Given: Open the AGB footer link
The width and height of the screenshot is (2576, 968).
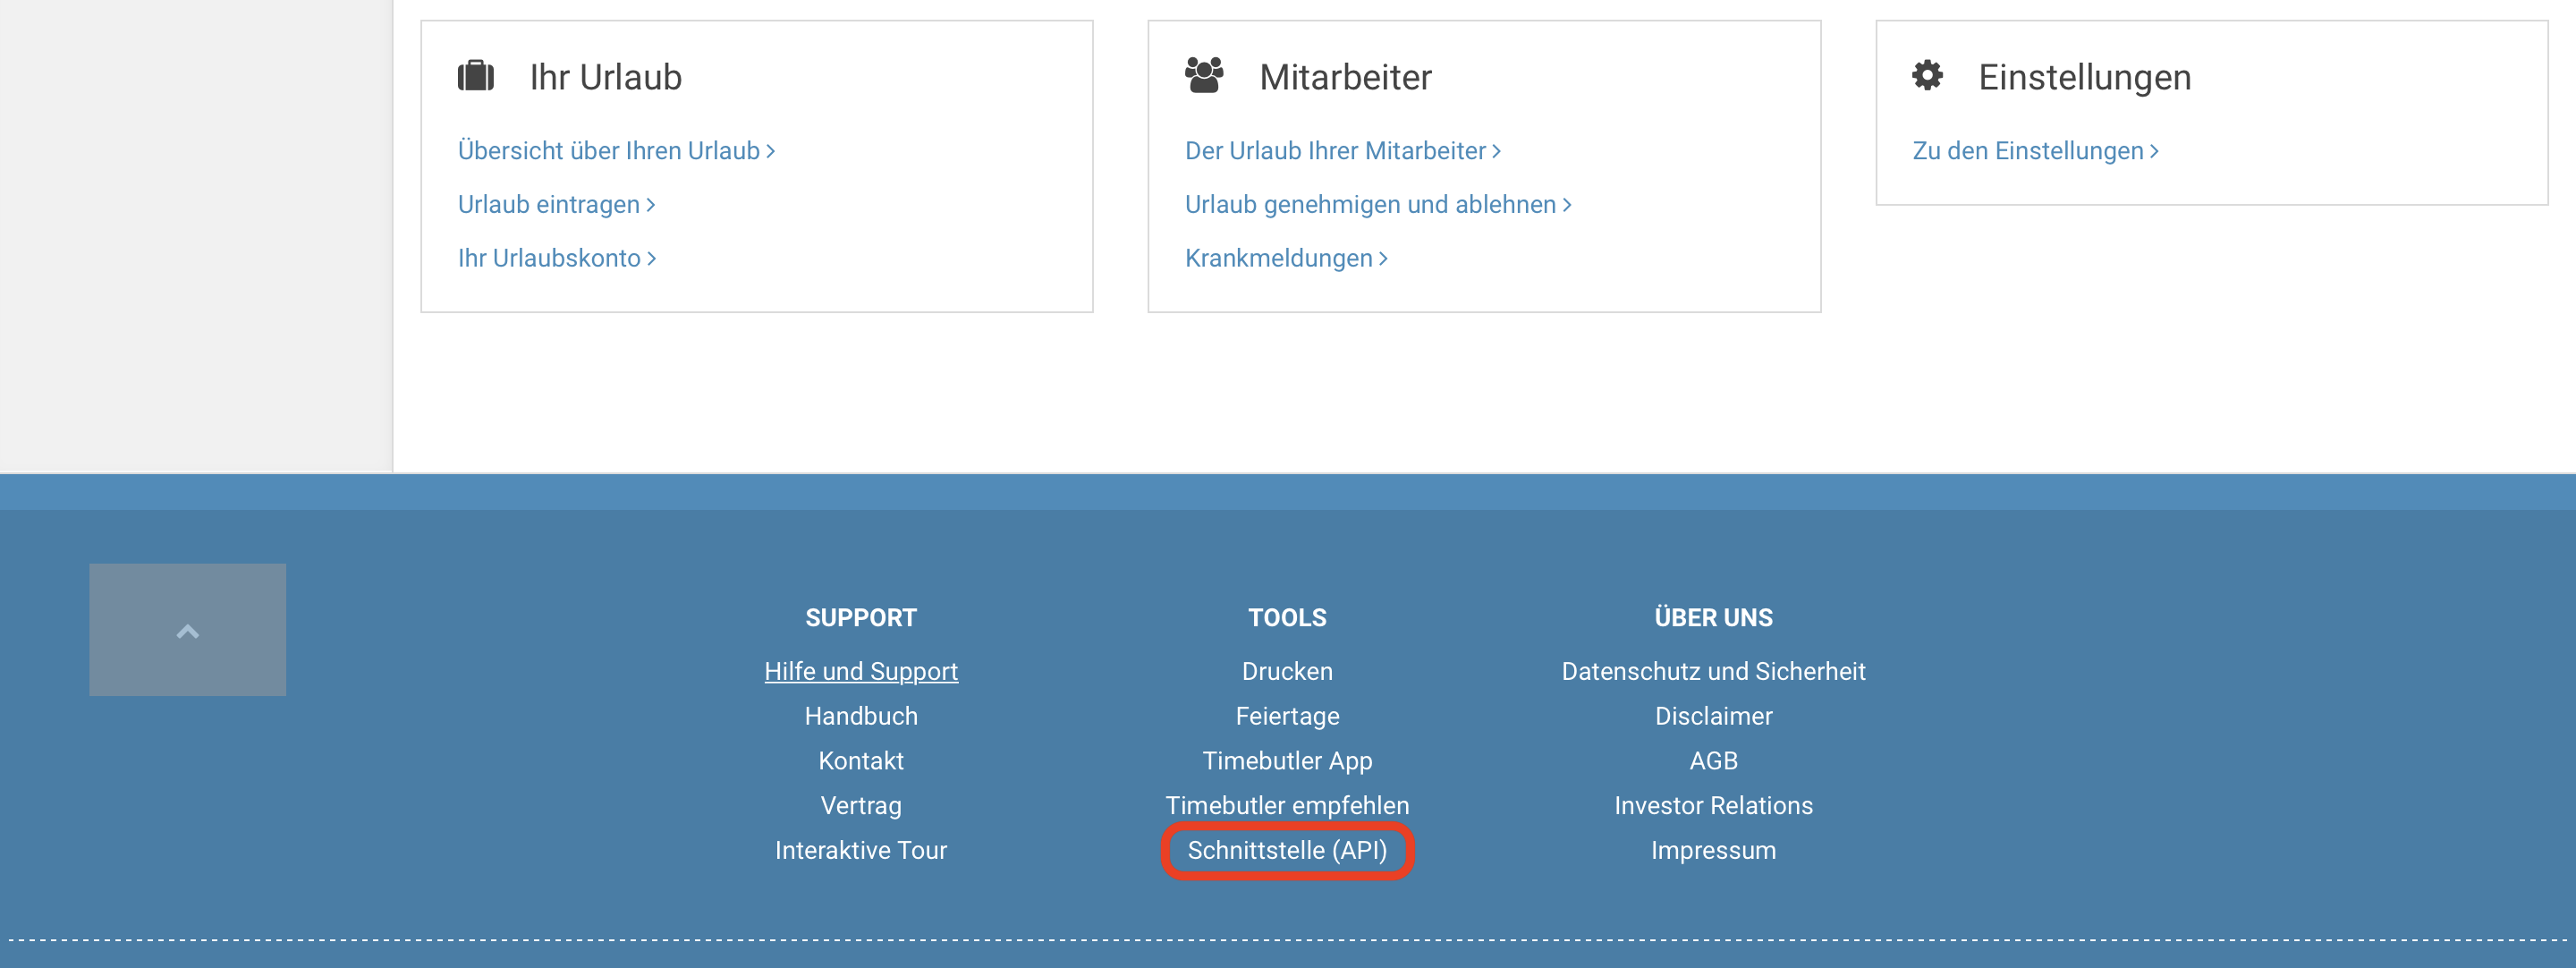Looking at the screenshot, I should point(1713,761).
